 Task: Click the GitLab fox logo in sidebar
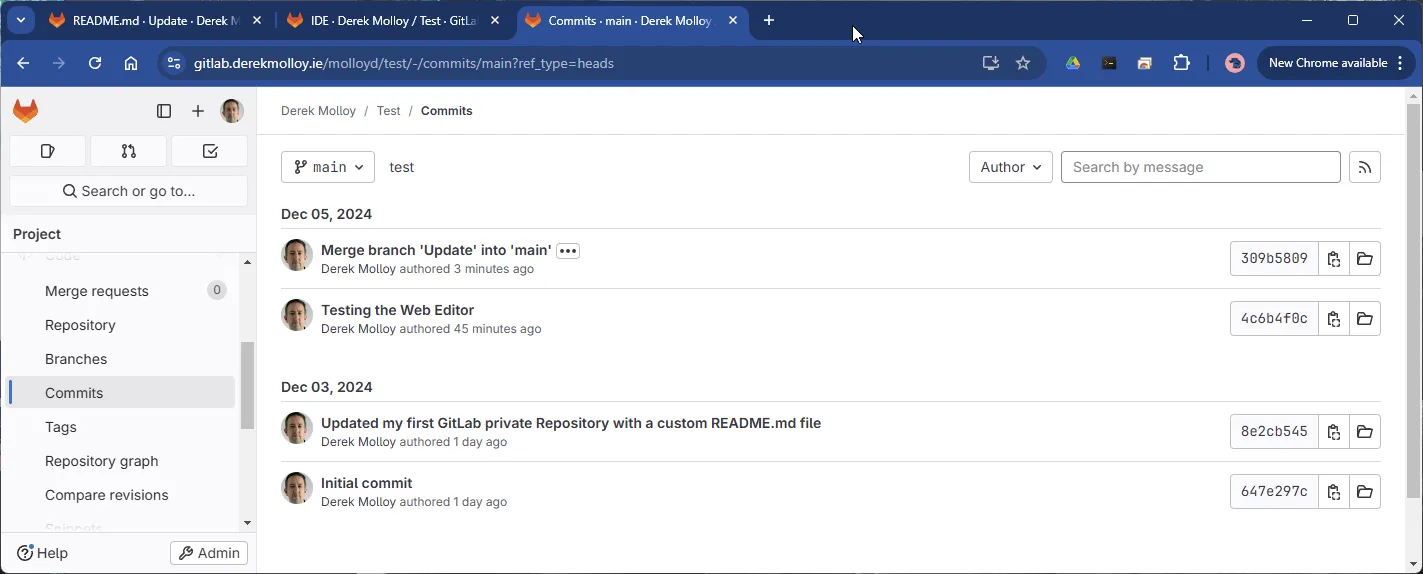(26, 111)
